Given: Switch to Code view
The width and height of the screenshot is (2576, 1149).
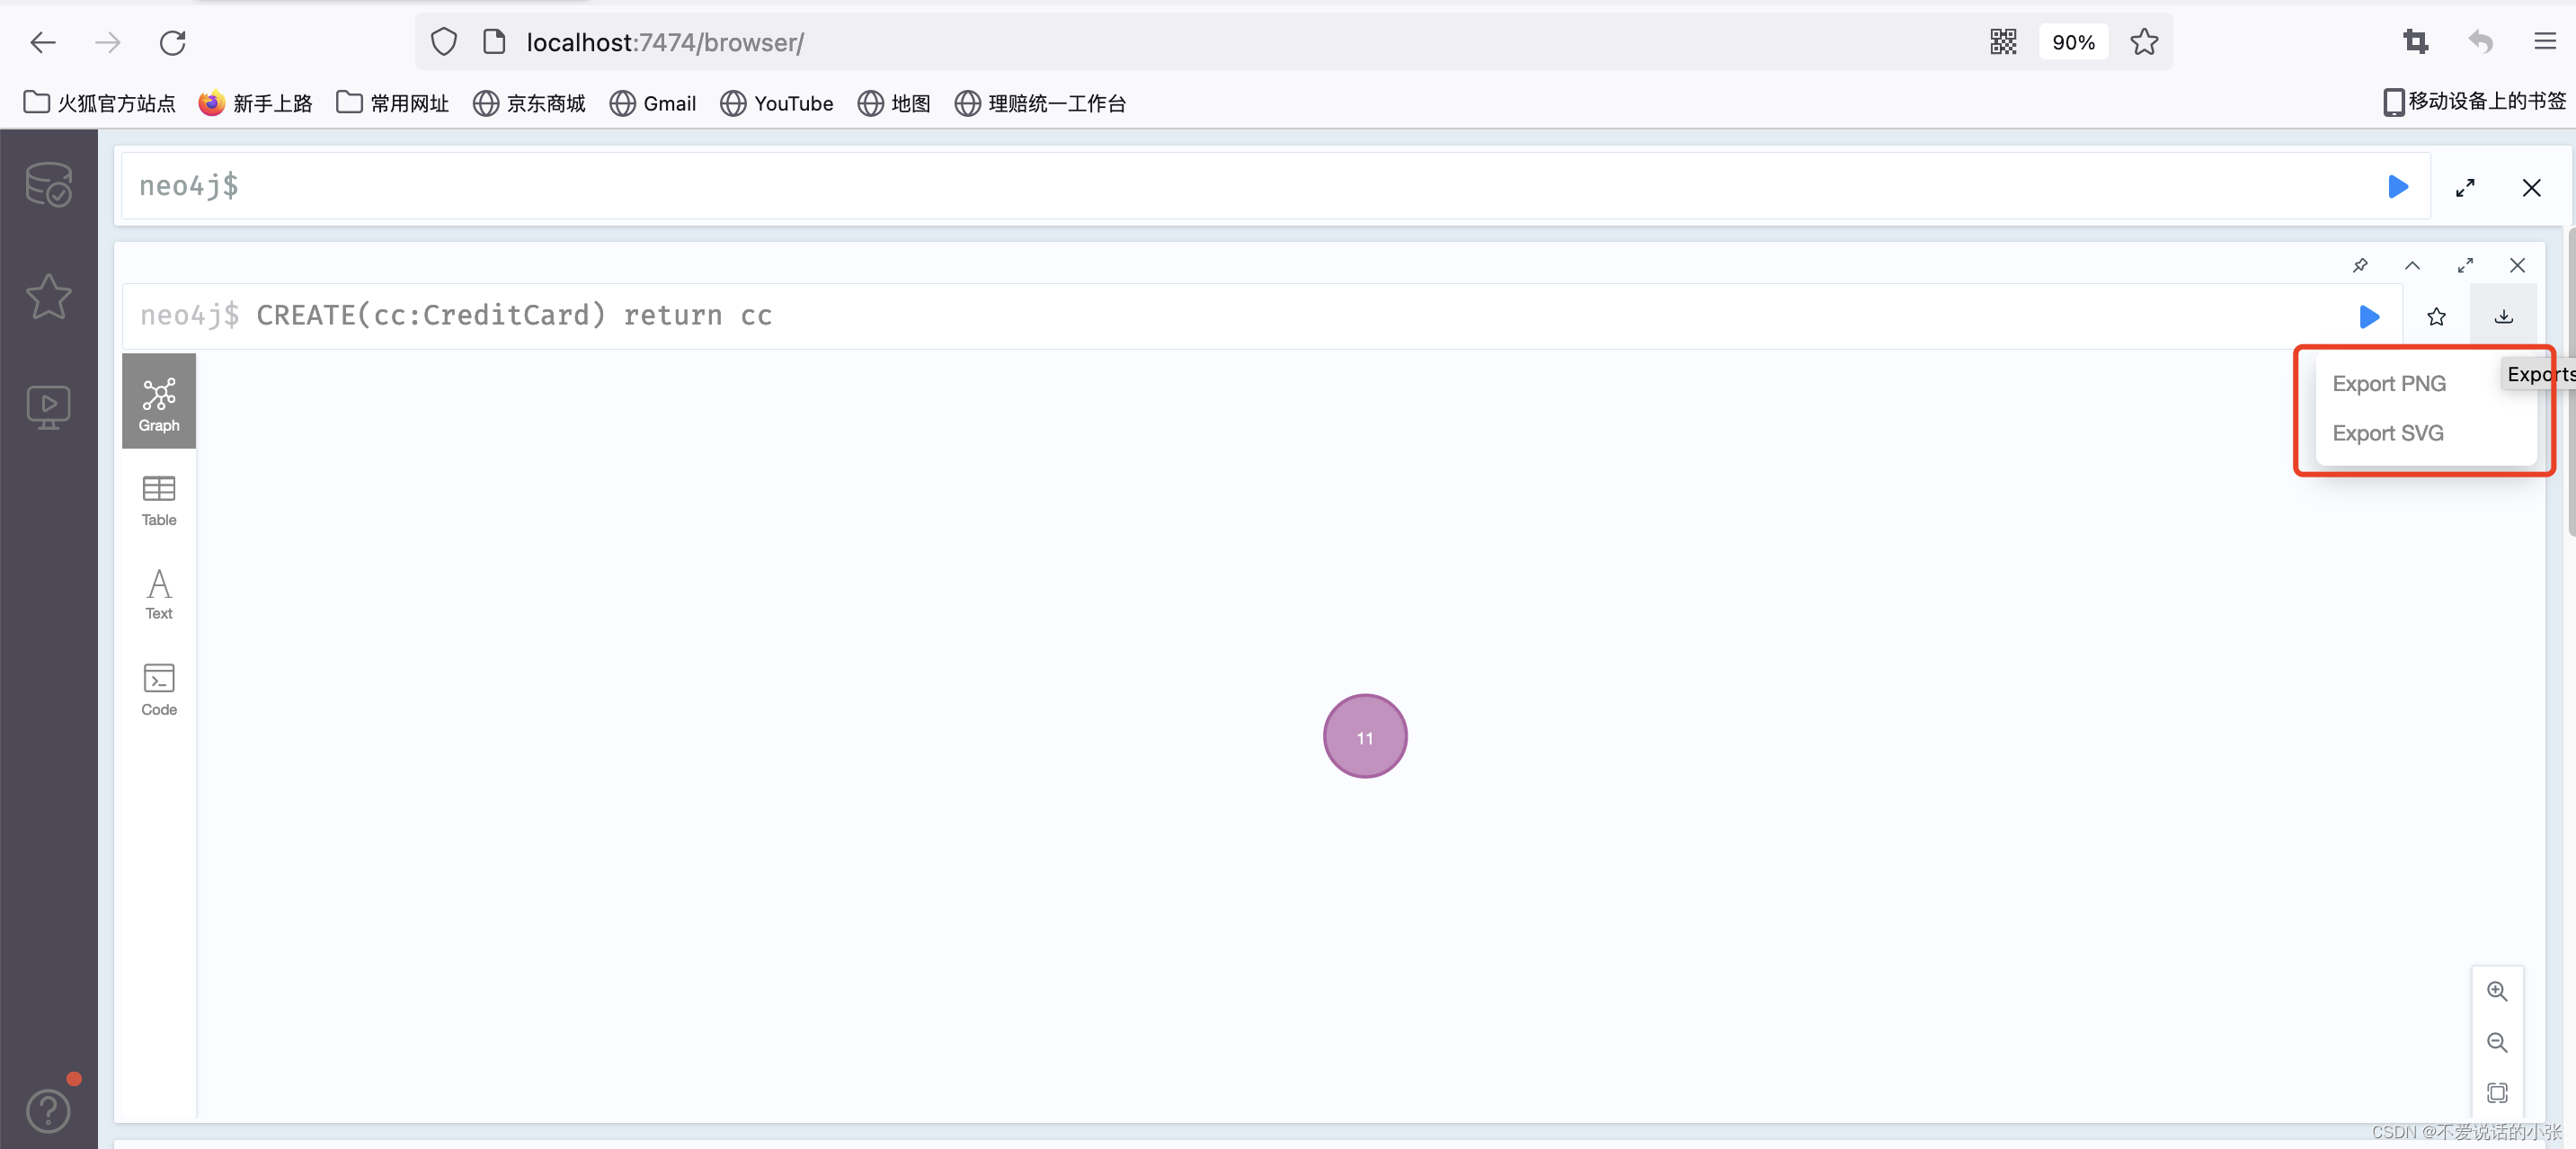Looking at the screenshot, I should tap(159, 690).
